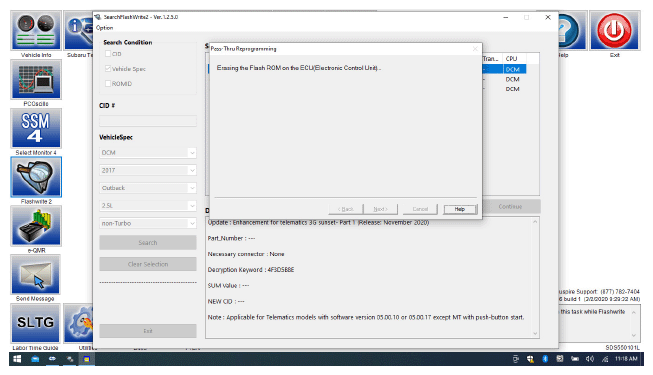Viewport: 653px width, 375px height.
Task: Open the Utilities gear icon
Action: tap(79, 323)
